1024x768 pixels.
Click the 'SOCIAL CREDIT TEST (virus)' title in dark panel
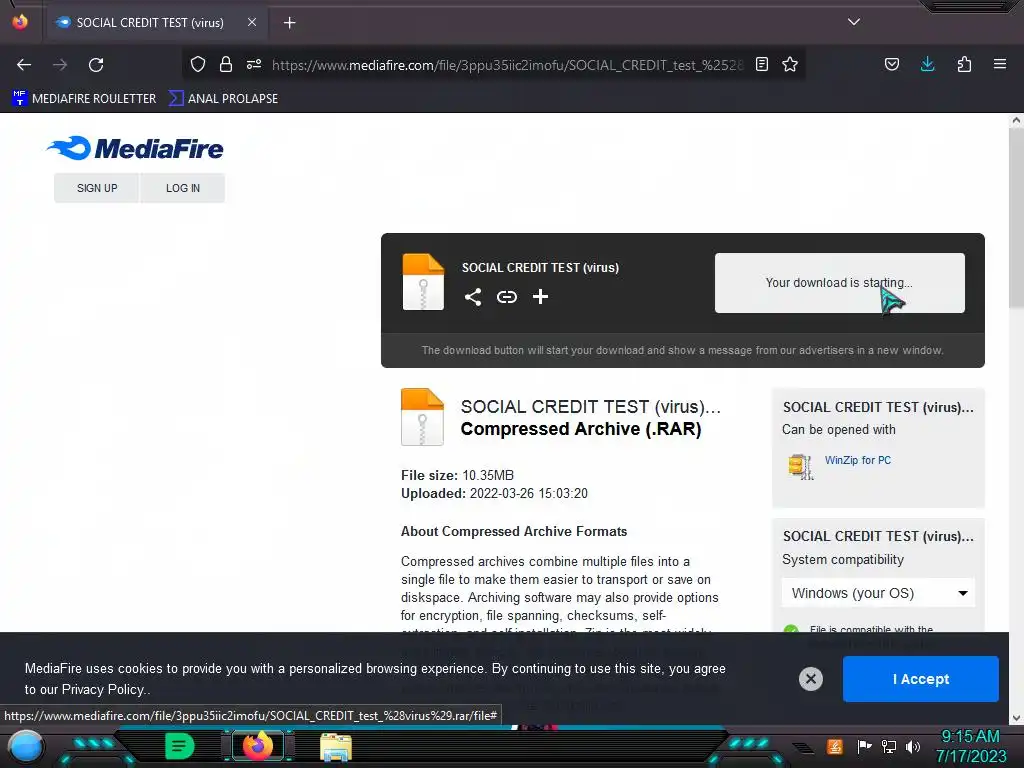(540, 268)
